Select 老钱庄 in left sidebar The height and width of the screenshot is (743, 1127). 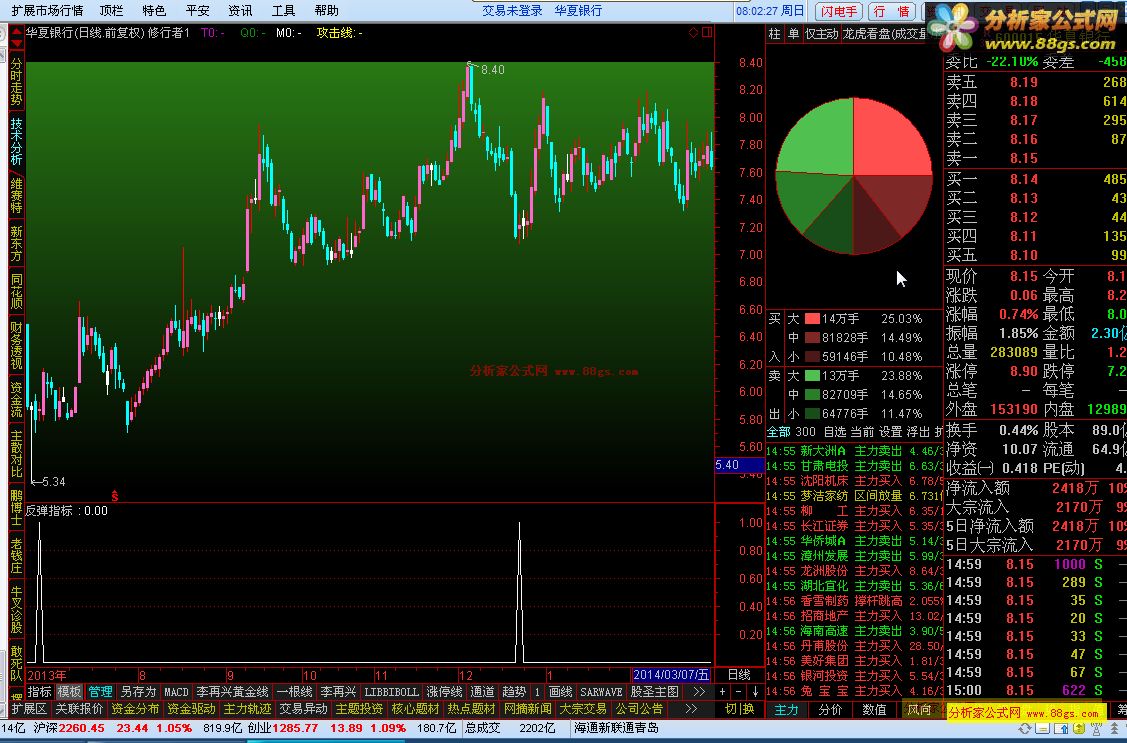[x=17, y=555]
